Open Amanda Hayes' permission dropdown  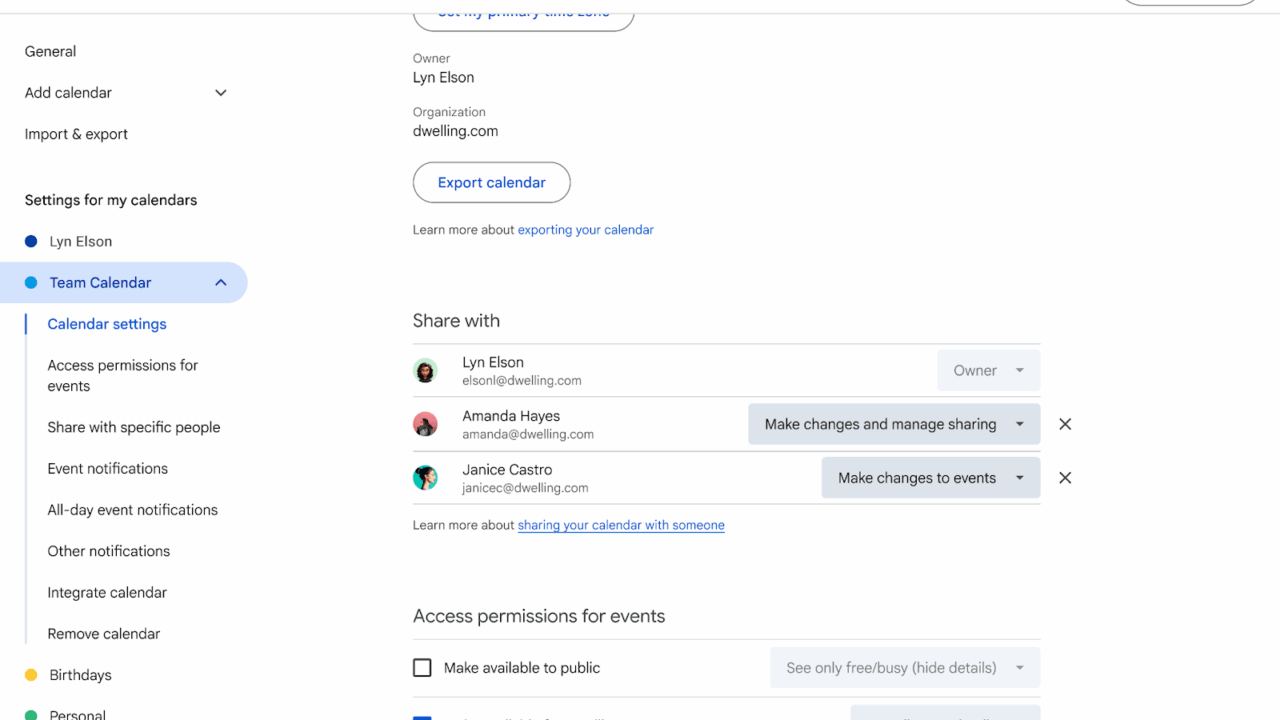click(x=893, y=424)
